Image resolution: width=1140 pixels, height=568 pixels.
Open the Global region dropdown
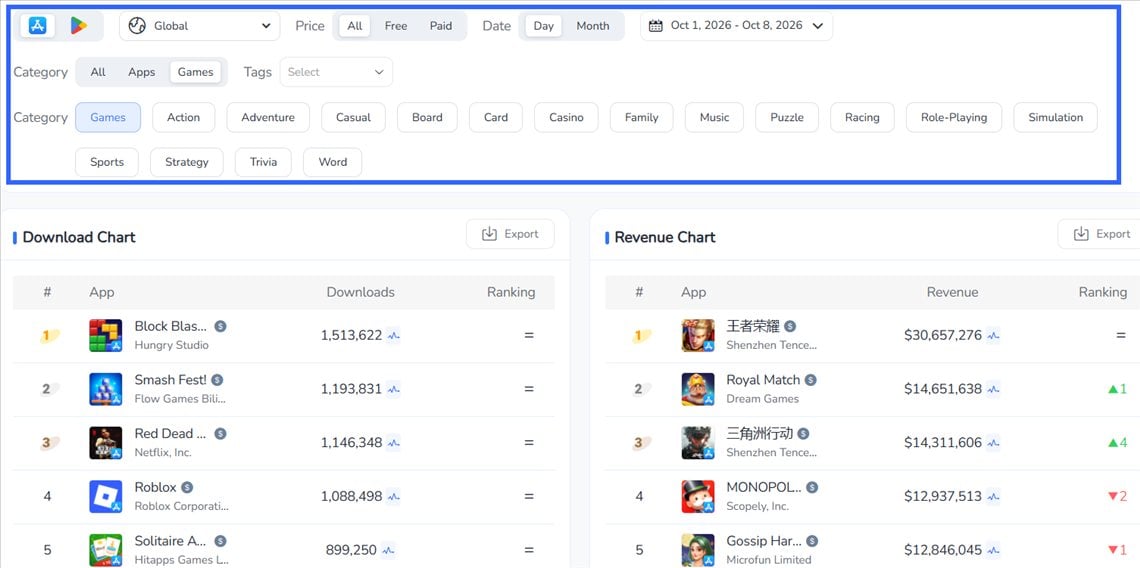199,26
